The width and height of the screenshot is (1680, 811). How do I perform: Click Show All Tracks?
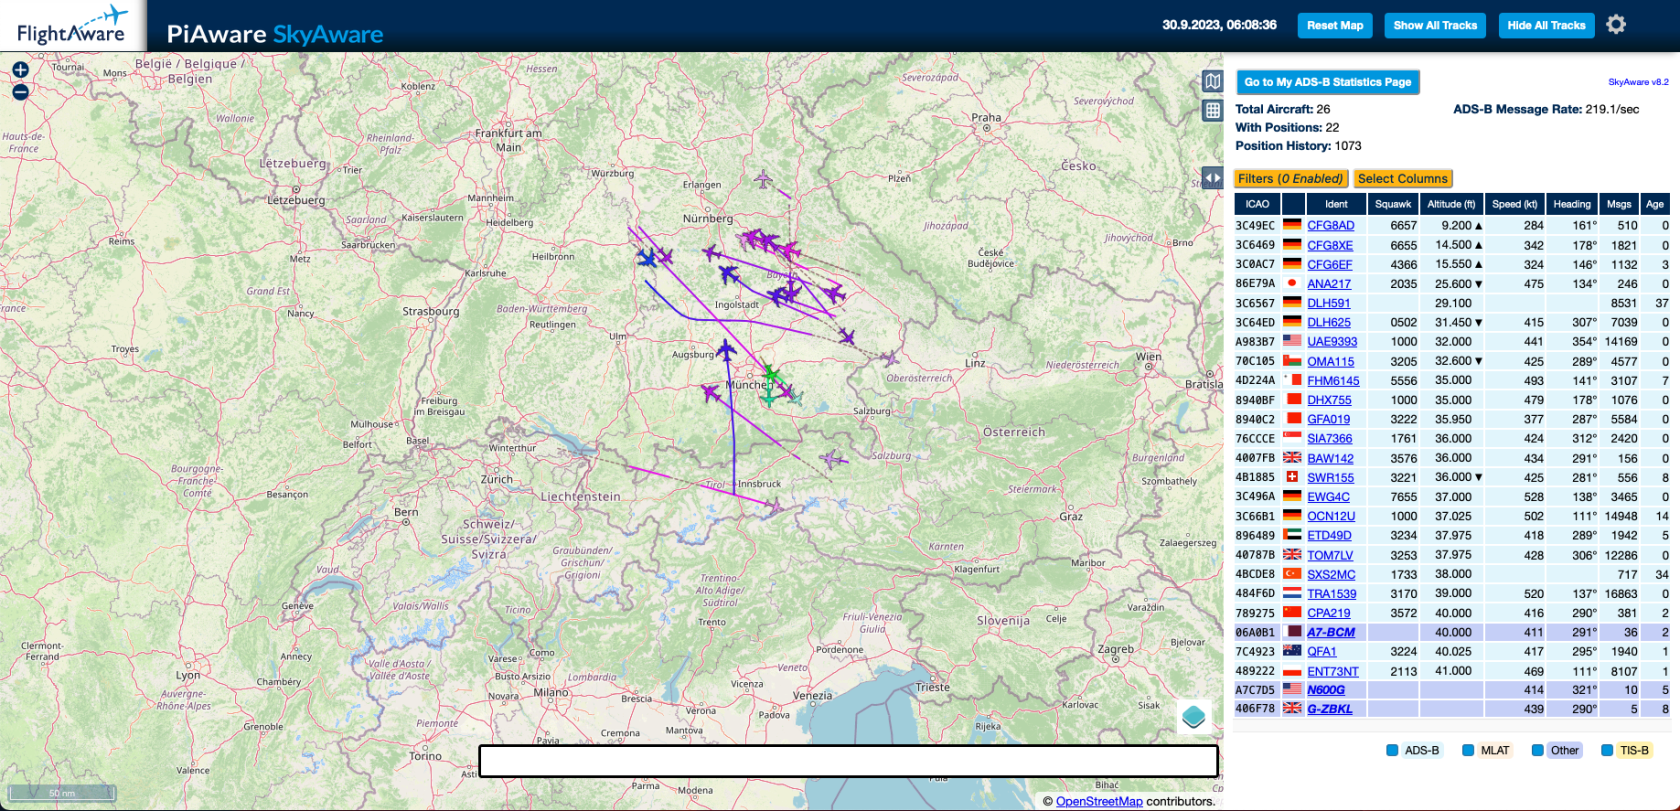click(x=1435, y=25)
